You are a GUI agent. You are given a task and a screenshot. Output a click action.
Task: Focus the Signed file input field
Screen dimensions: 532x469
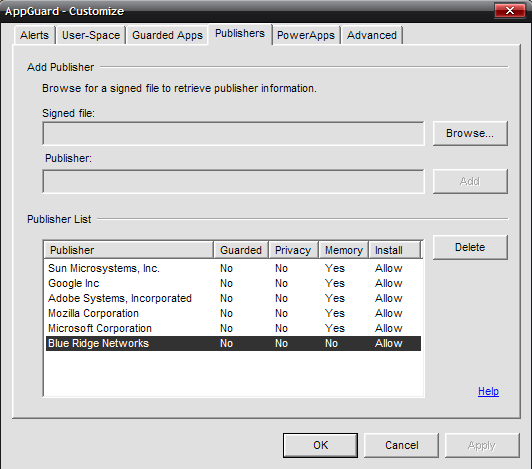tap(233, 134)
